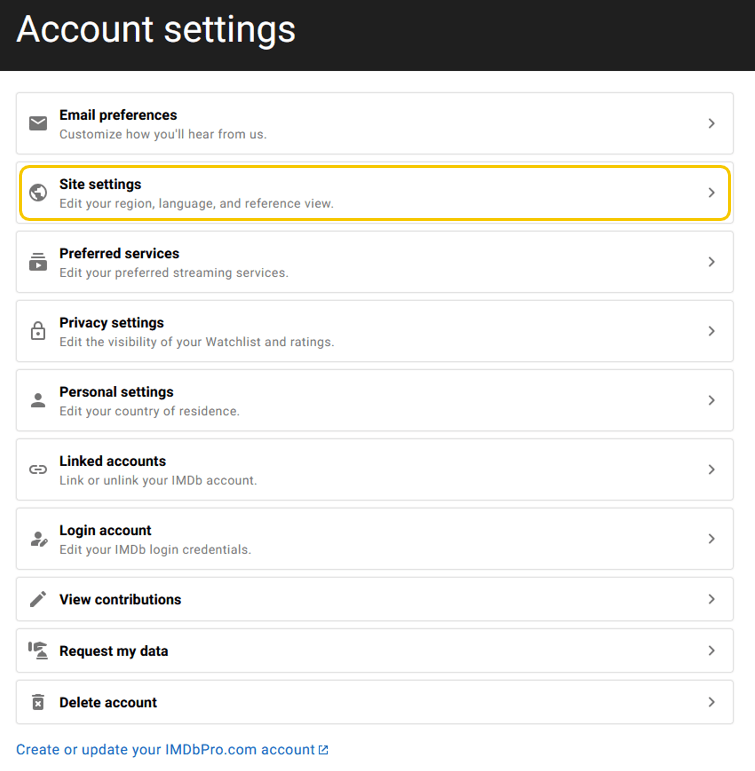Viewport: 755px width, 771px height.
Task: Open the Personal settings title
Action: pos(117,392)
